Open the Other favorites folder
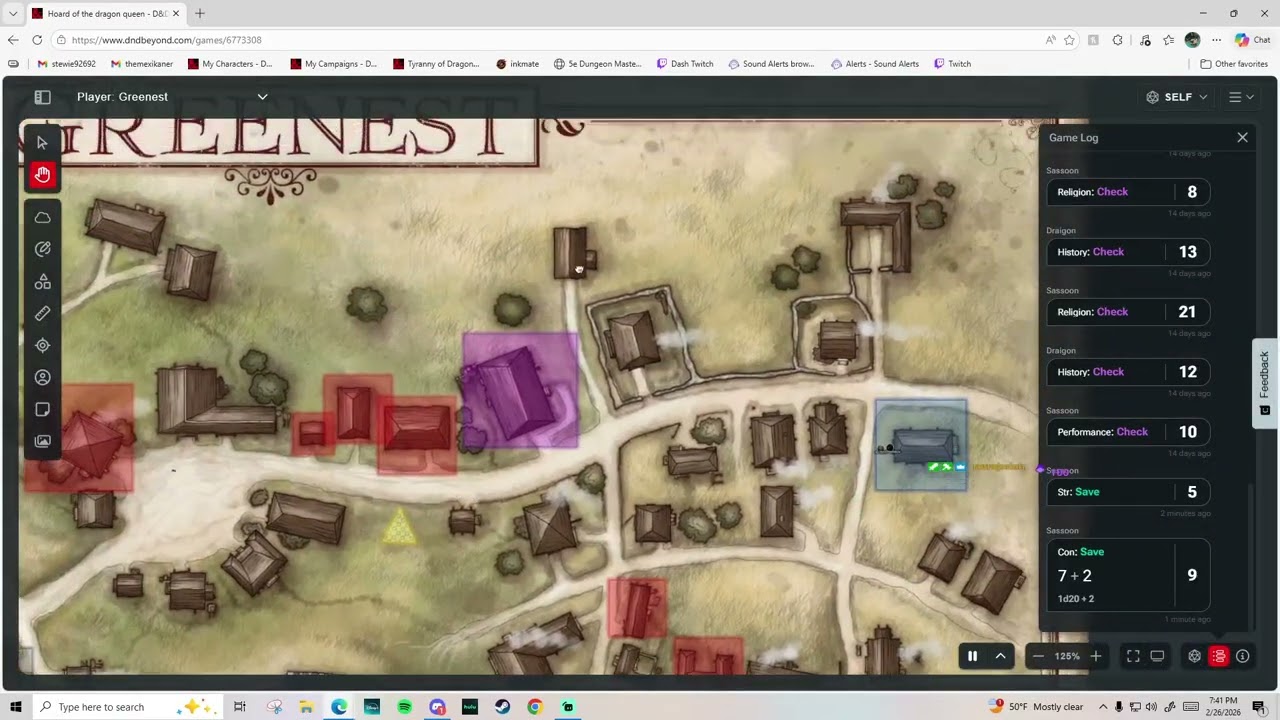 pos(1234,64)
